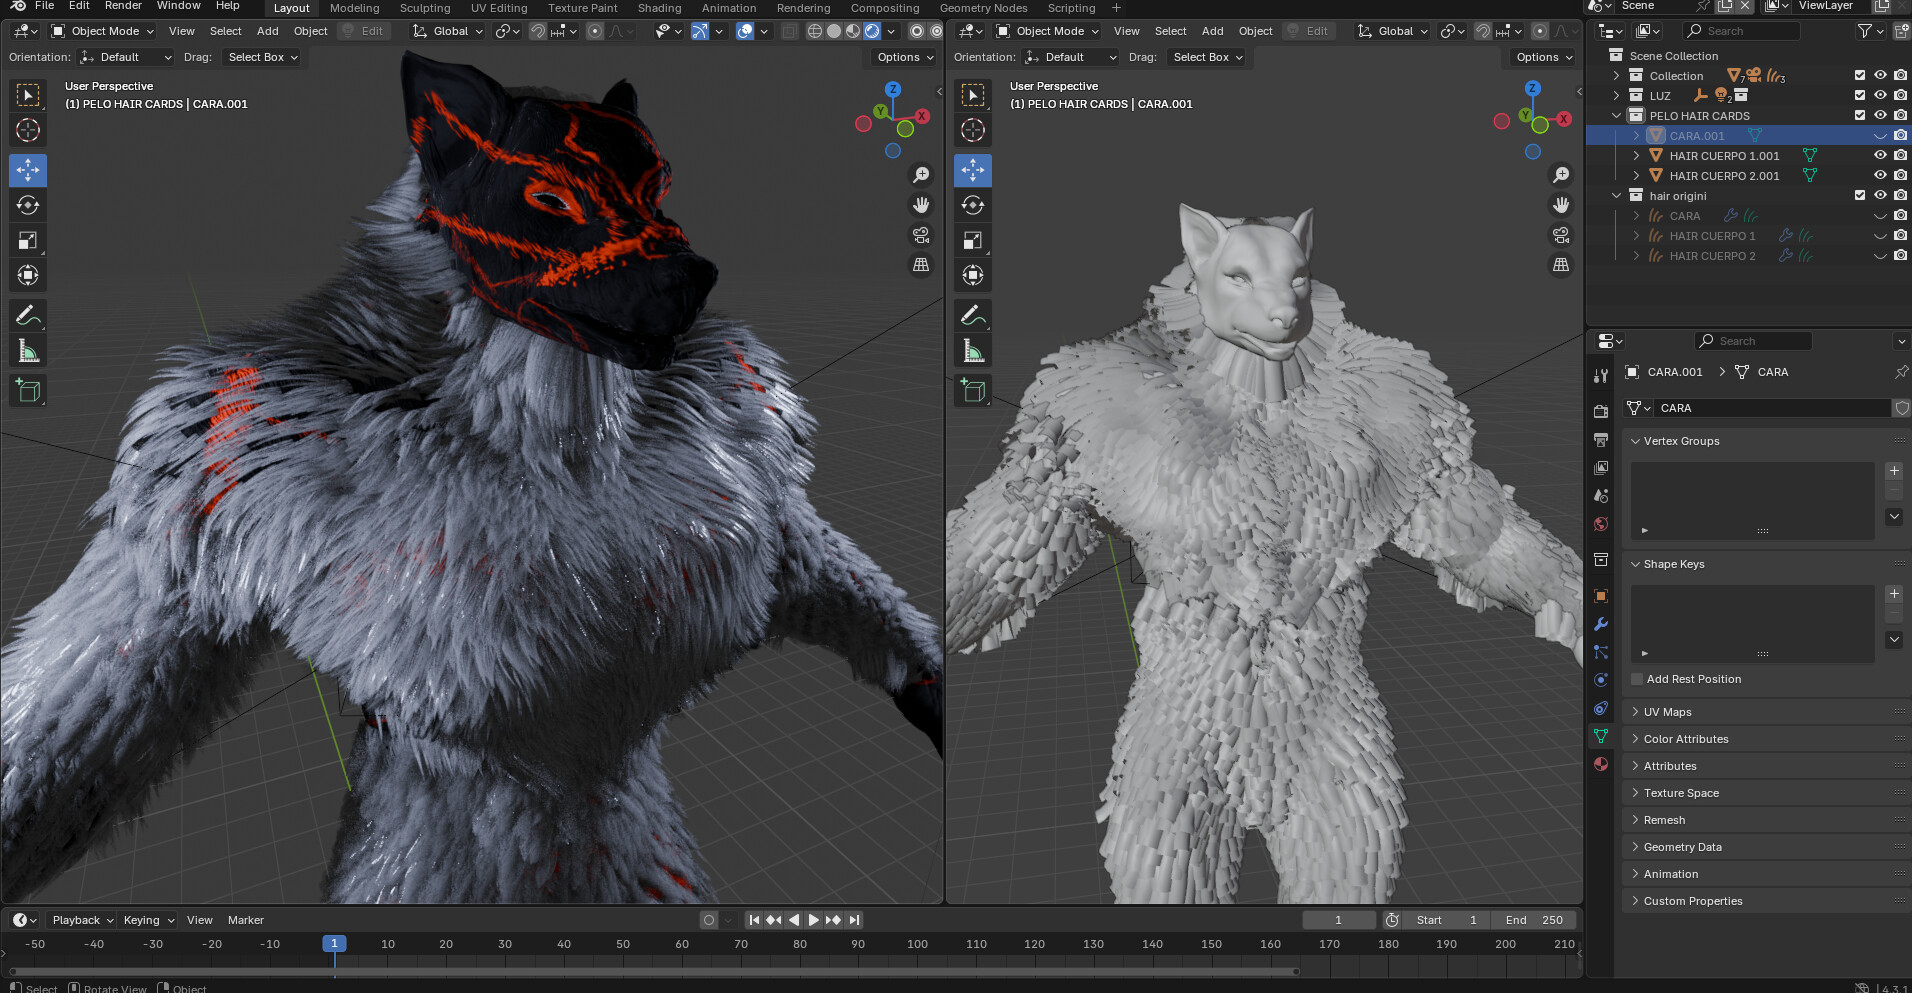This screenshot has width=1912, height=993.
Task: Select the Measure tool in the toolbar
Action: tap(28, 350)
